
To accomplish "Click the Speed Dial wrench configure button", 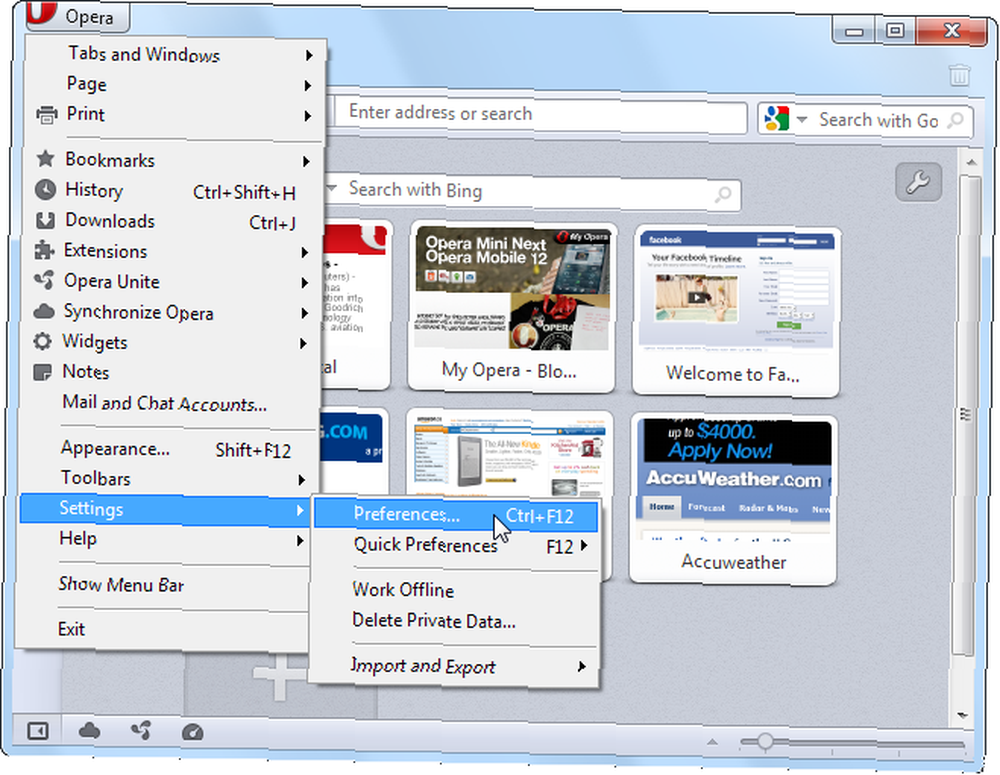I will (x=918, y=182).
